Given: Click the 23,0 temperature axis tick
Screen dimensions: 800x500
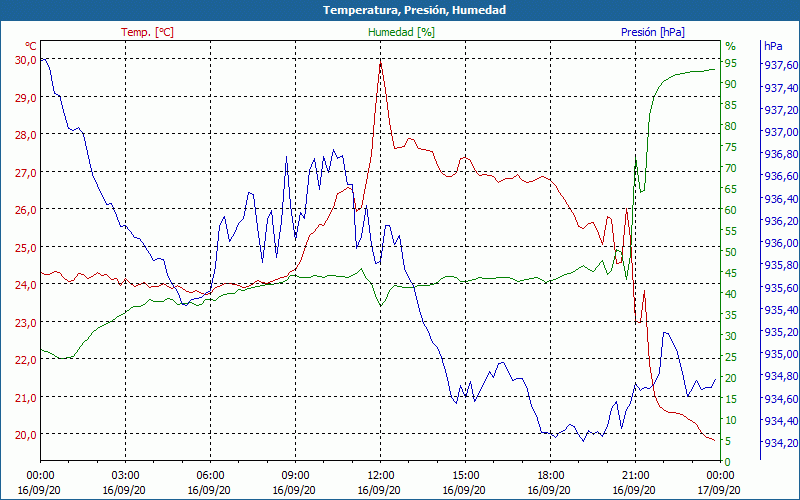Looking at the screenshot, I should click(26, 322).
